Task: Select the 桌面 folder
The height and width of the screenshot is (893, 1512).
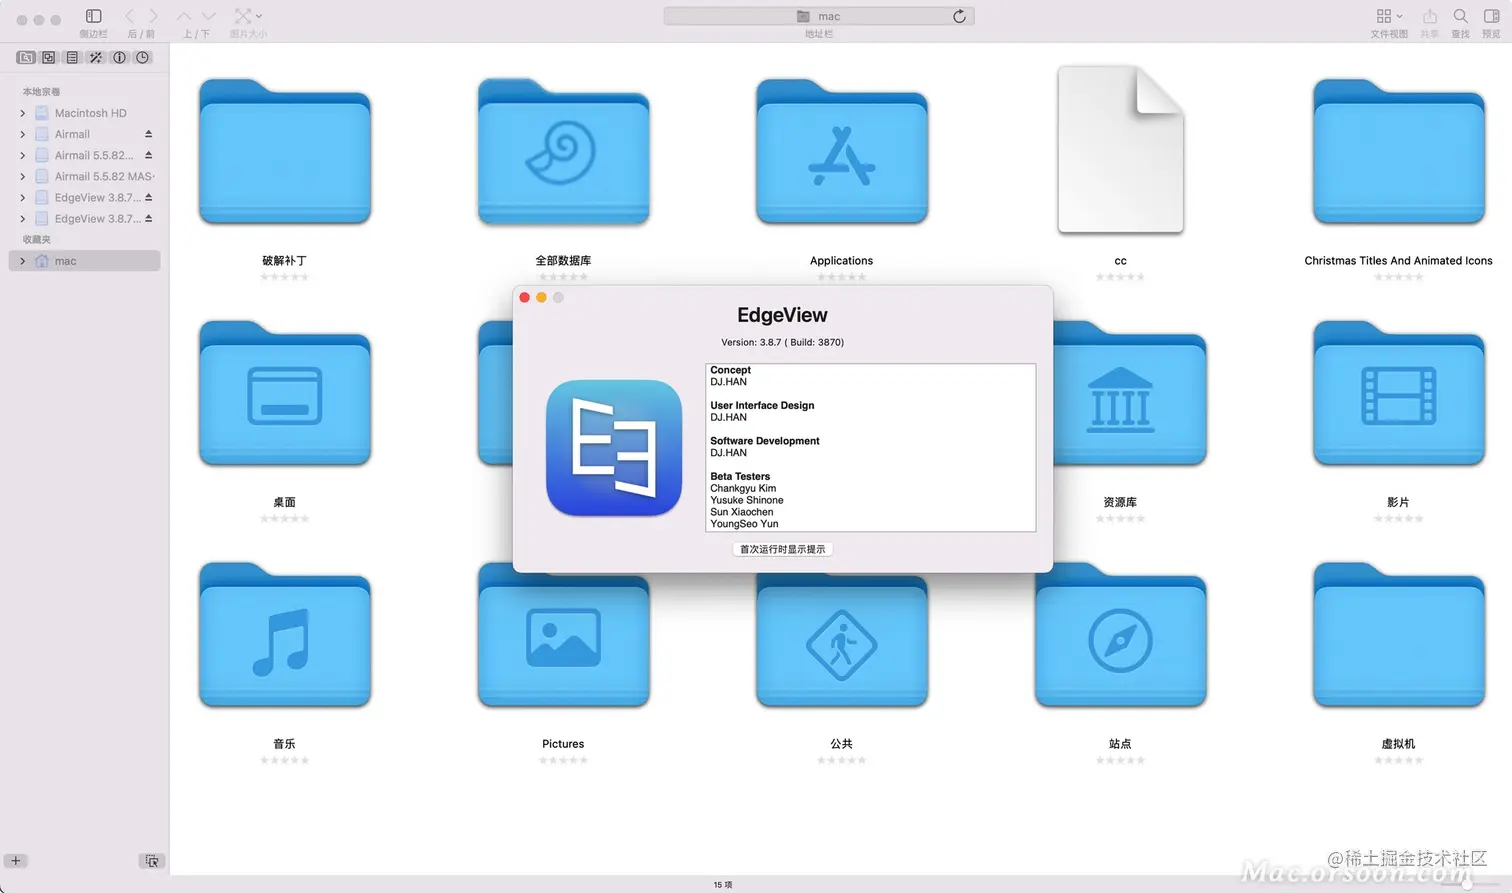Action: click(285, 393)
